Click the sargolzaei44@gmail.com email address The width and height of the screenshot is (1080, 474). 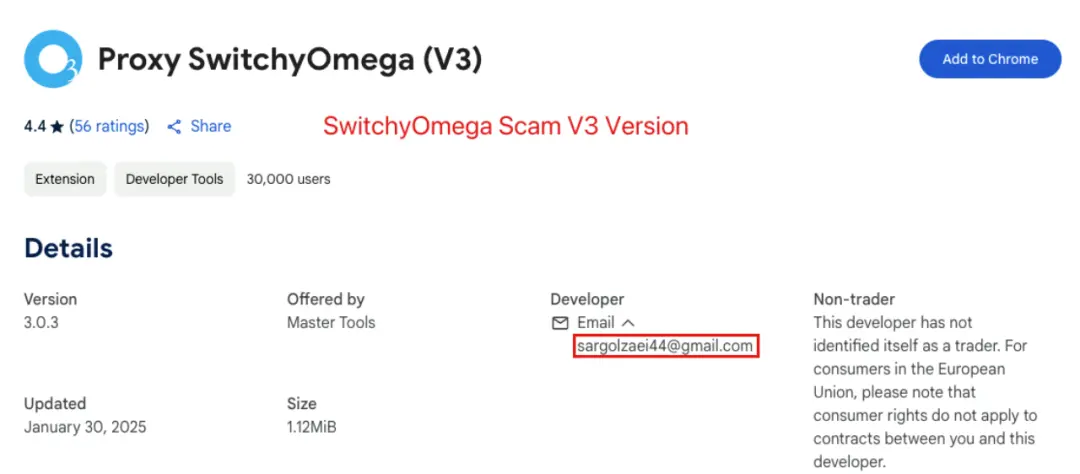click(x=665, y=346)
